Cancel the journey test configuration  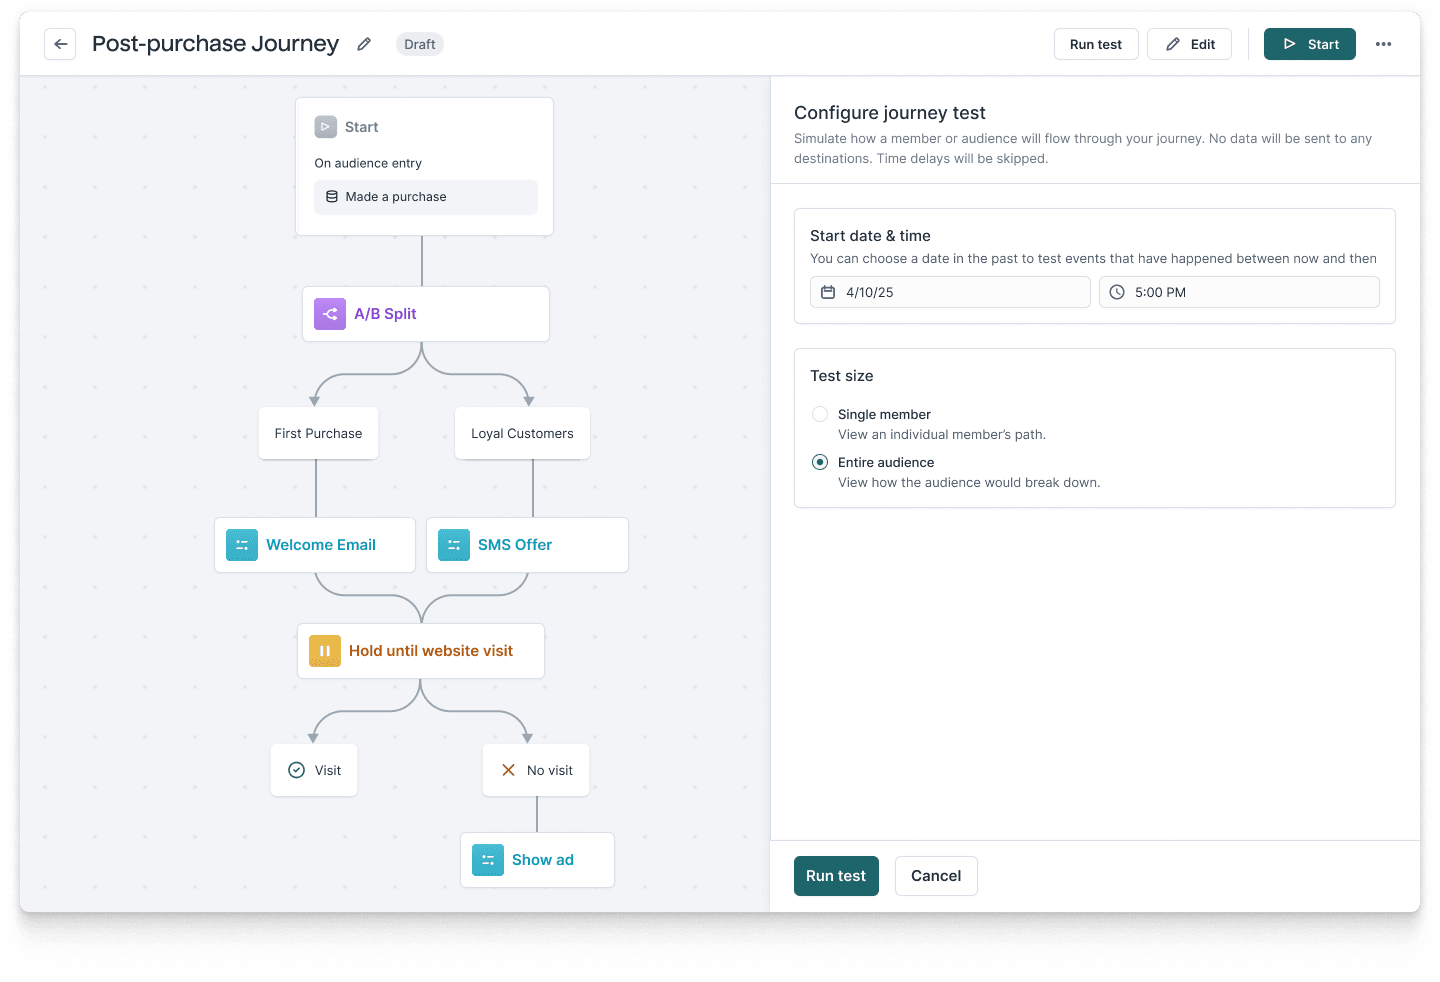pyautogui.click(x=935, y=876)
